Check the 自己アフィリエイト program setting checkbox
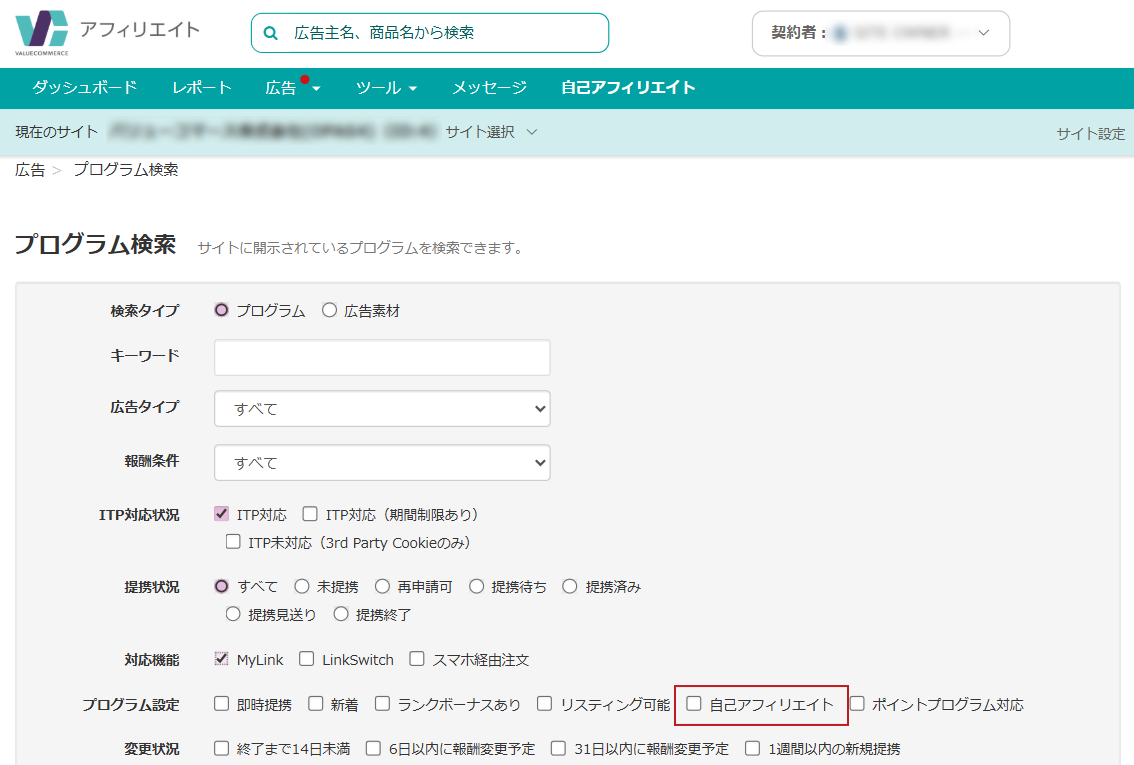The width and height of the screenshot is (1134, 765). [694, 704]
